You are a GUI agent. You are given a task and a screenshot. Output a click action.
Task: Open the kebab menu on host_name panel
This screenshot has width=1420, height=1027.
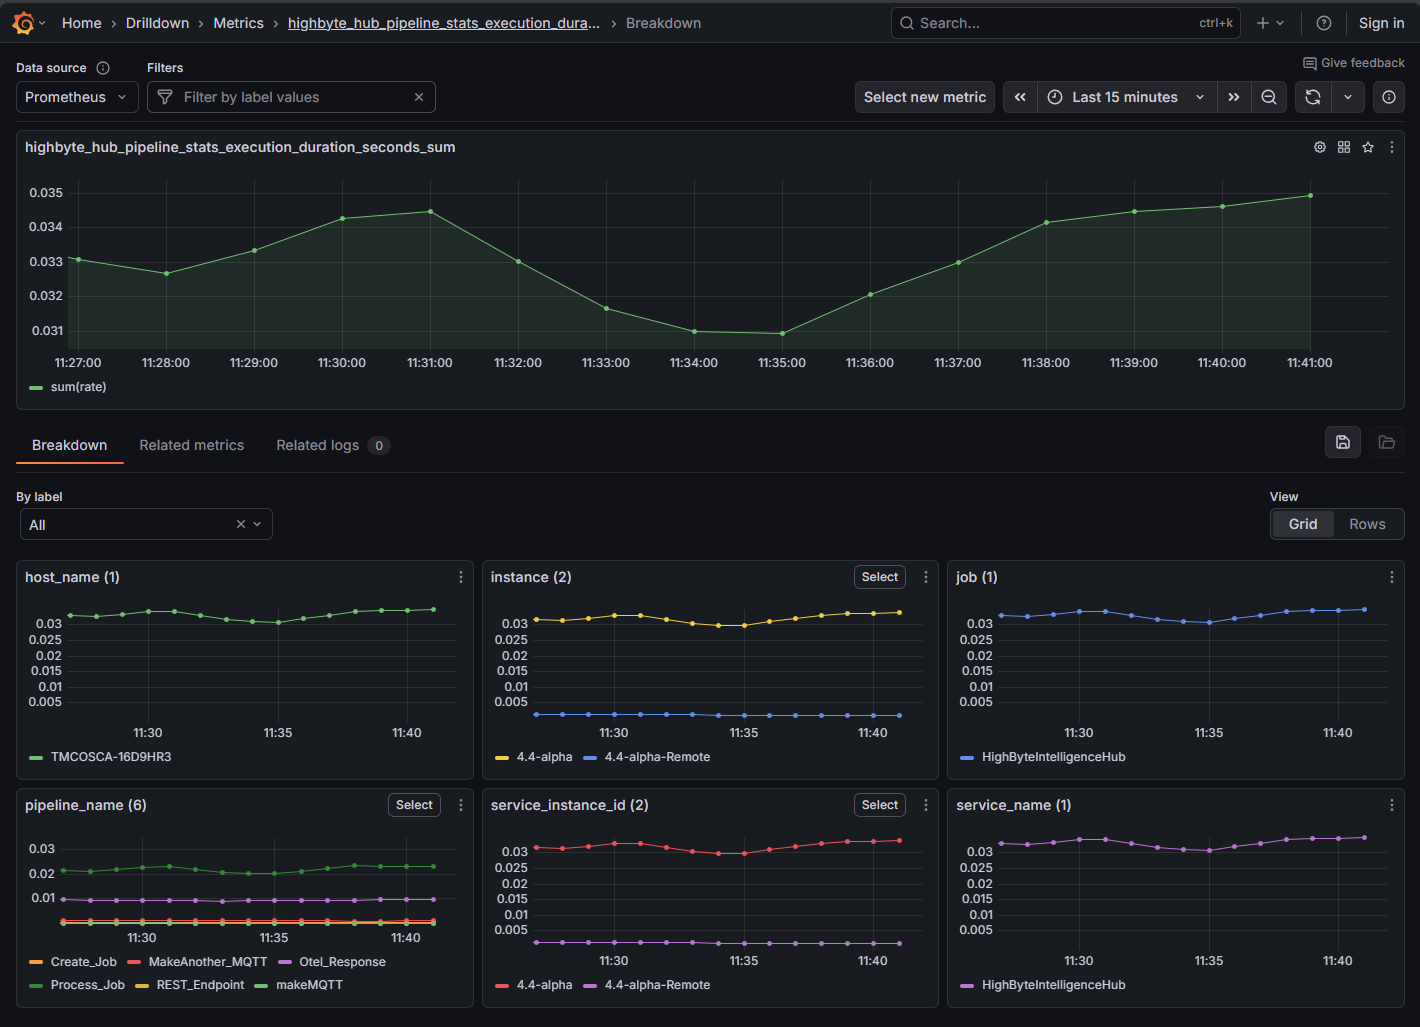461,577
